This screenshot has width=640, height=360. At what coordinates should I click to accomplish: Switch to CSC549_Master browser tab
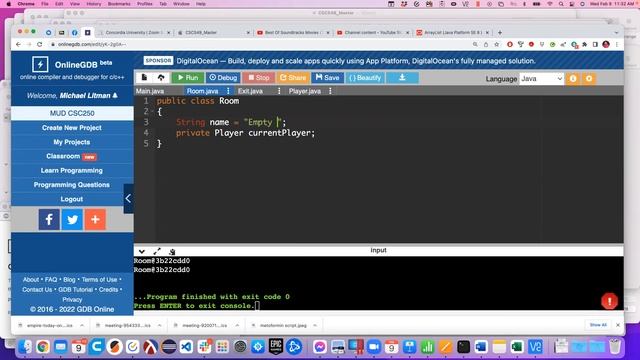click(214, 32)
